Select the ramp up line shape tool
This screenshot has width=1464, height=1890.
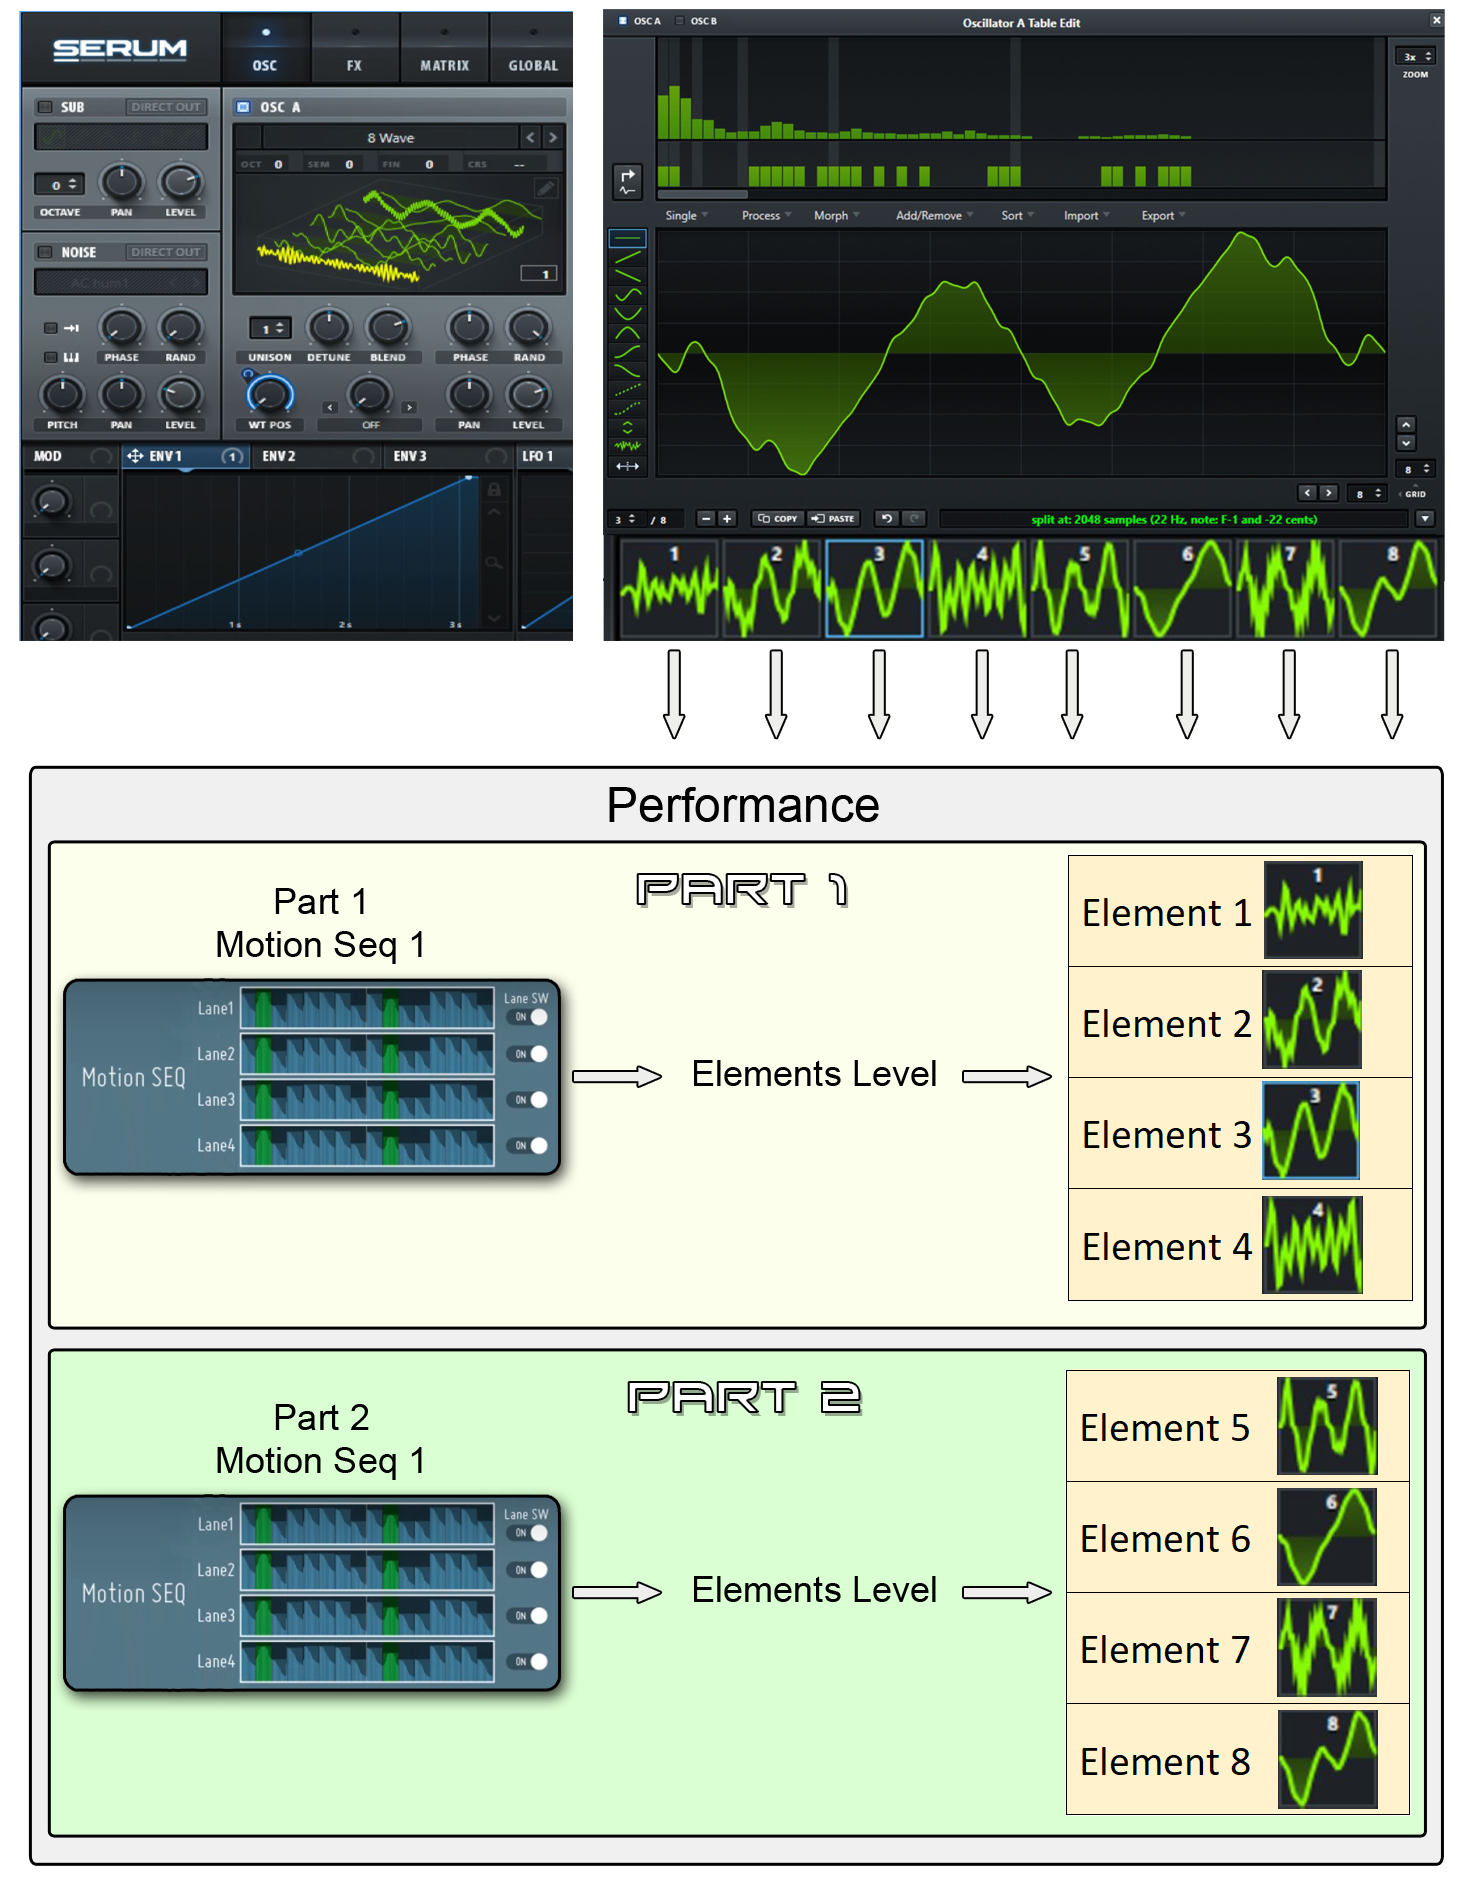pyautogui.click(x=627, y=257)
